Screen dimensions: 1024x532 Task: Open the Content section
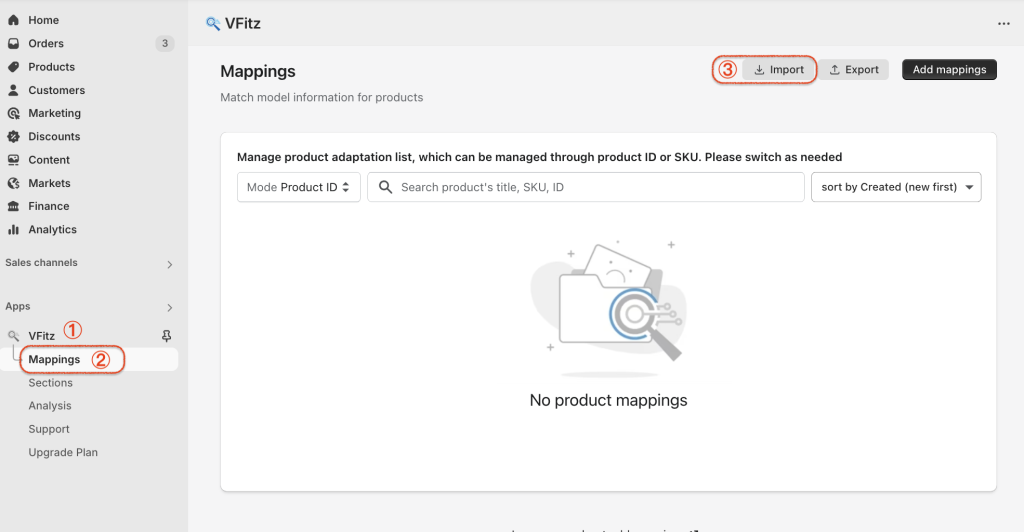tap(49, 160)
